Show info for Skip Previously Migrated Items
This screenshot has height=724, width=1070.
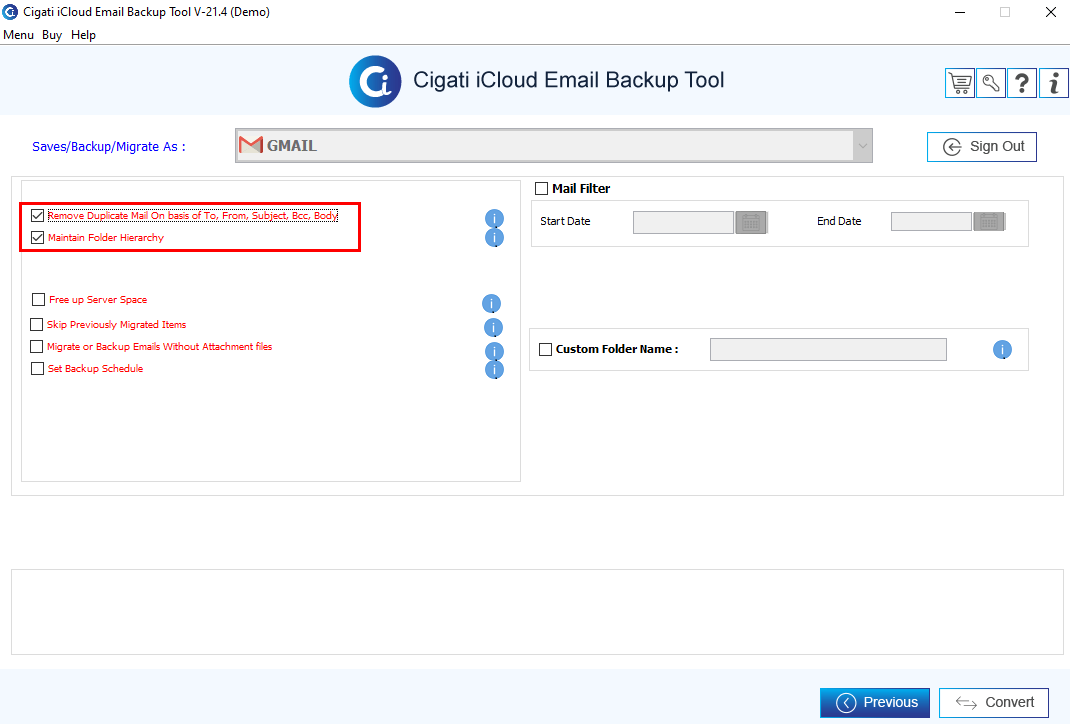point(493,328)
